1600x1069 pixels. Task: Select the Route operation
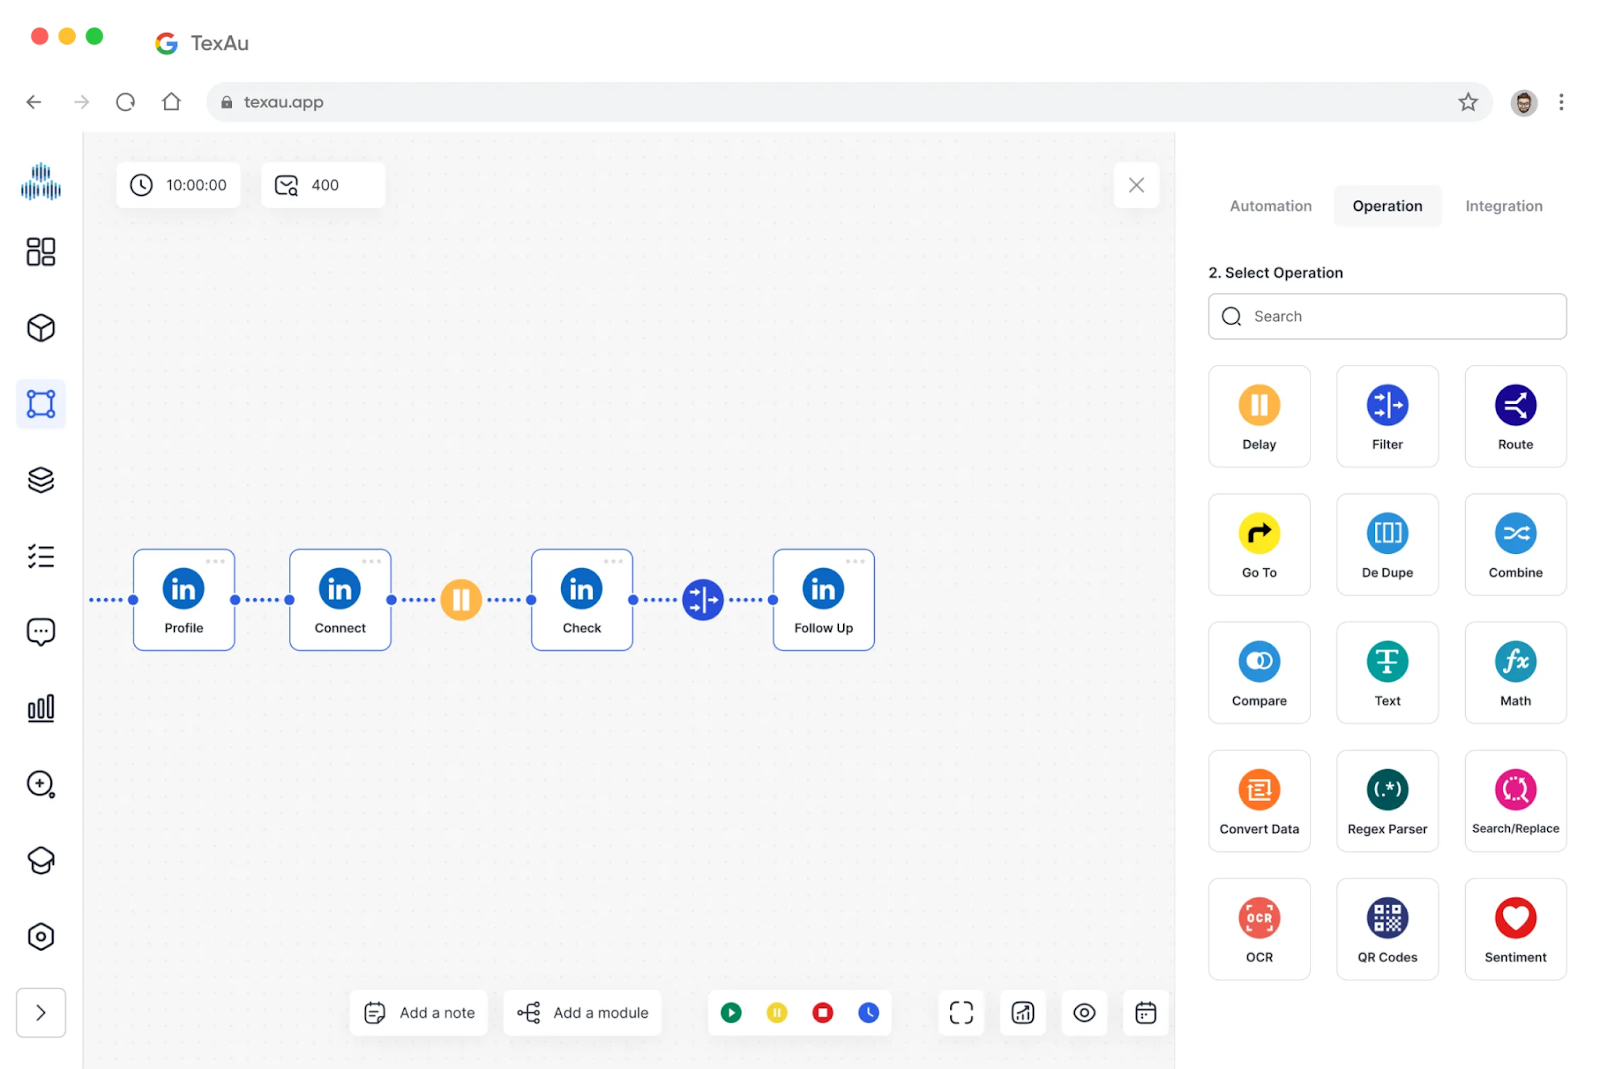[1515, 416]
